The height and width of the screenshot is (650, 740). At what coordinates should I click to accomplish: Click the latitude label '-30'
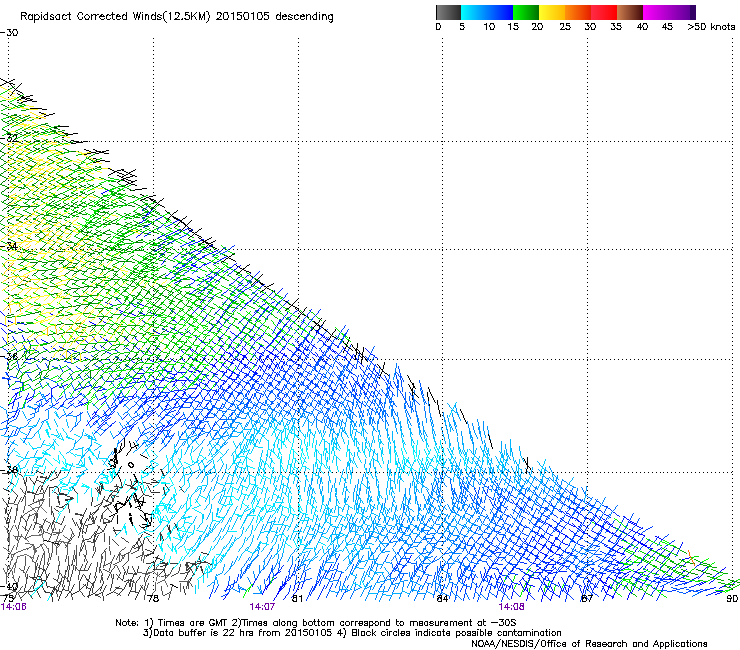[x=9, y=33]
